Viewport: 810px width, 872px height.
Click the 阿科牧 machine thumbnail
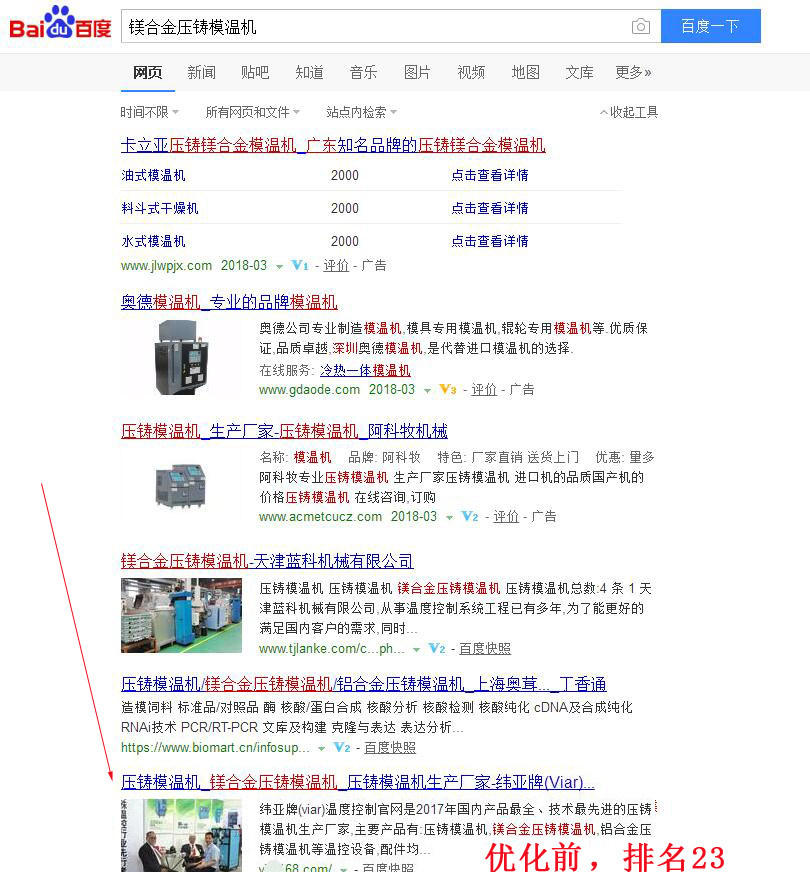point(181,487)
